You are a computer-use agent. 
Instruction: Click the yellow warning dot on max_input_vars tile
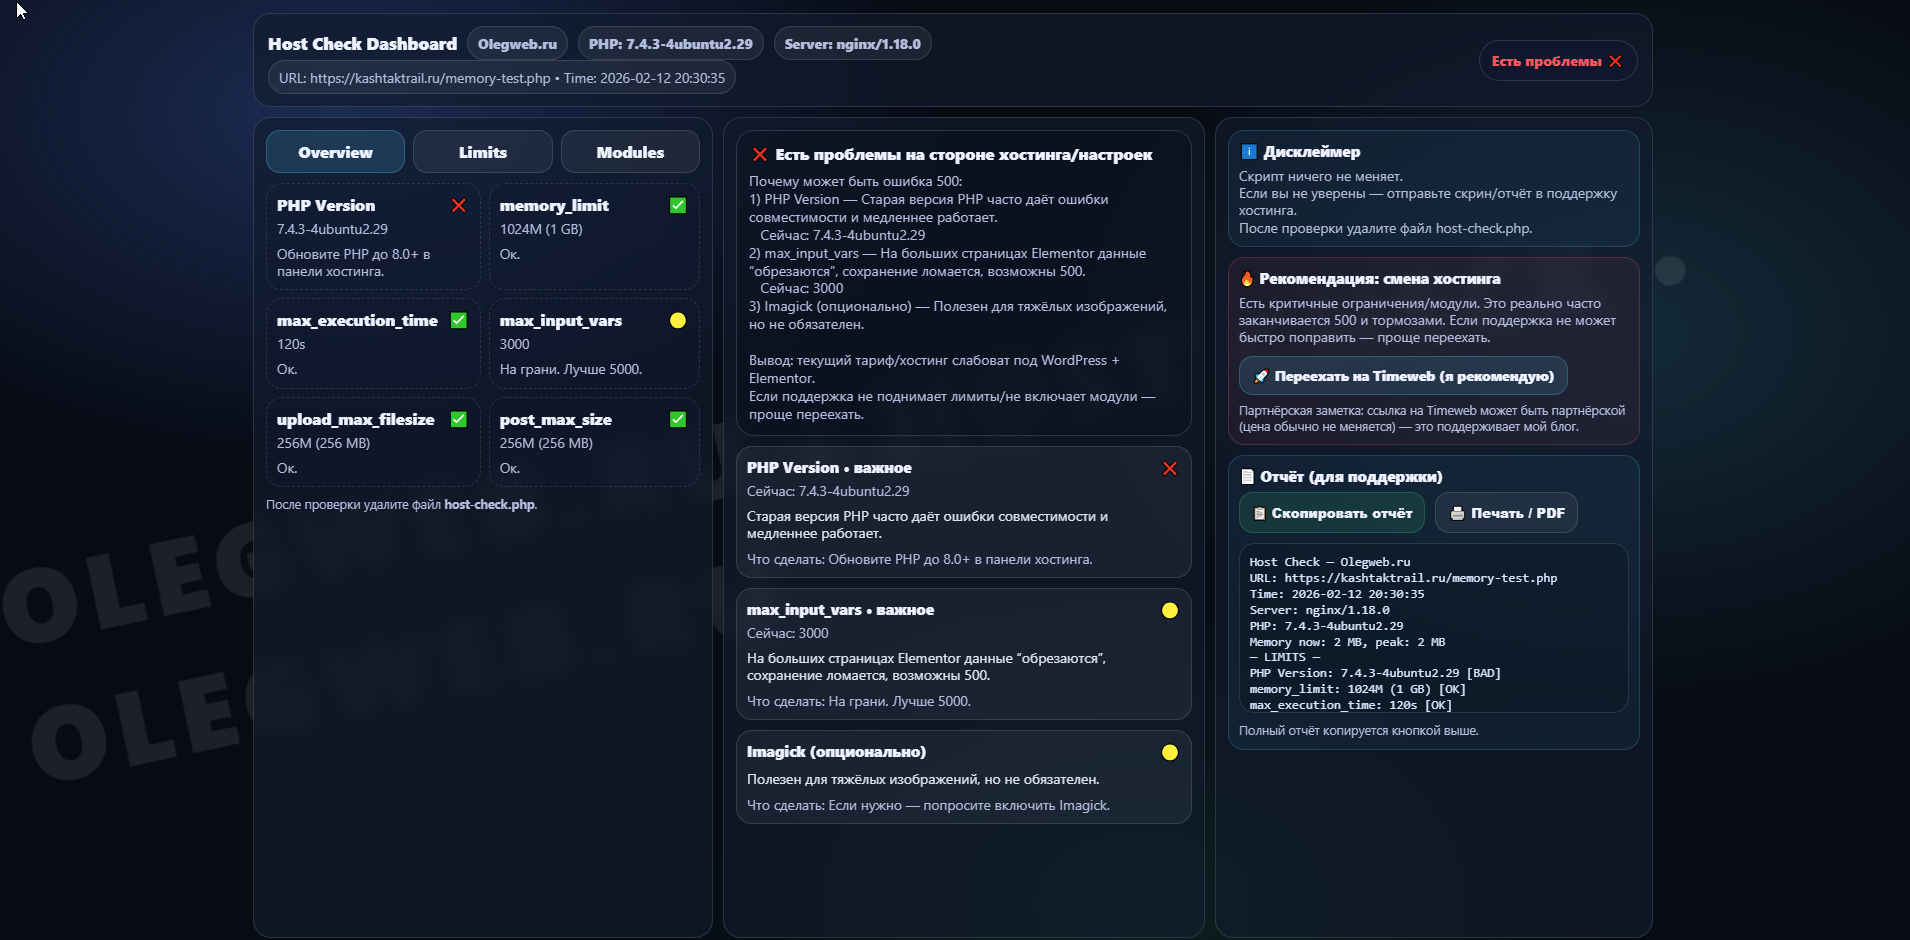[x=678, y=320]
